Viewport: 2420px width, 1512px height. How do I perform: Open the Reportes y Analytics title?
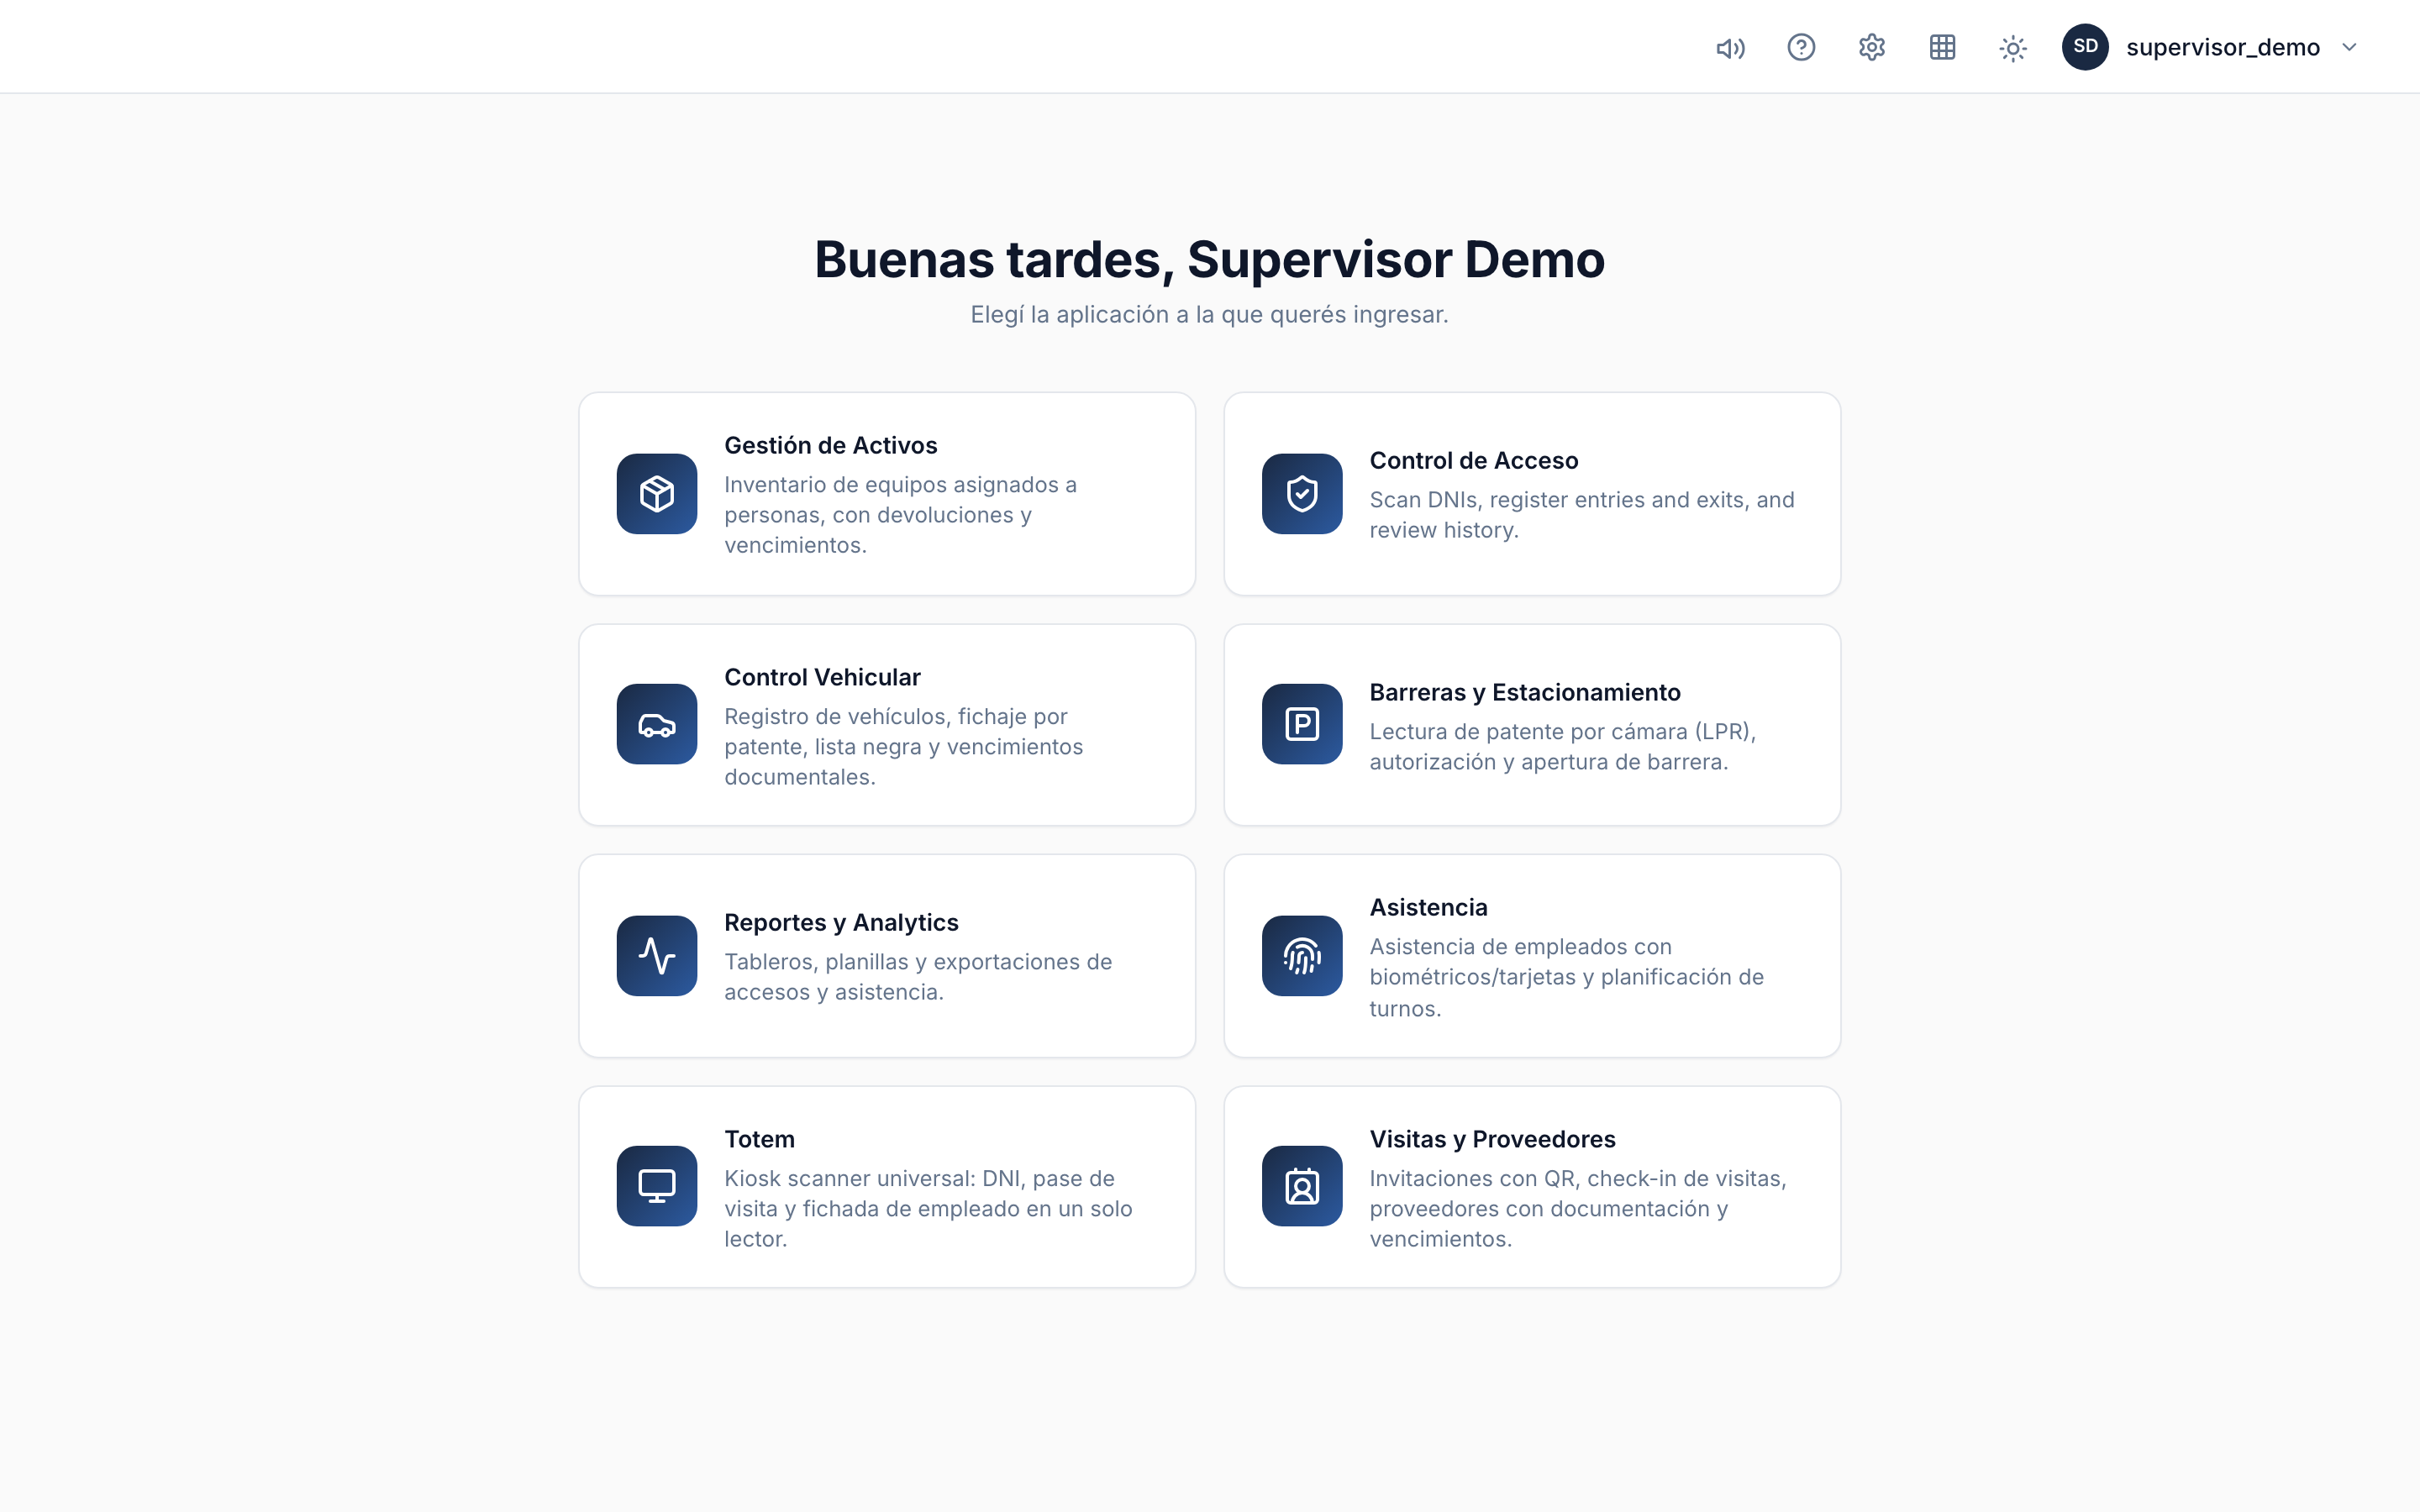[x=841, y=922]
